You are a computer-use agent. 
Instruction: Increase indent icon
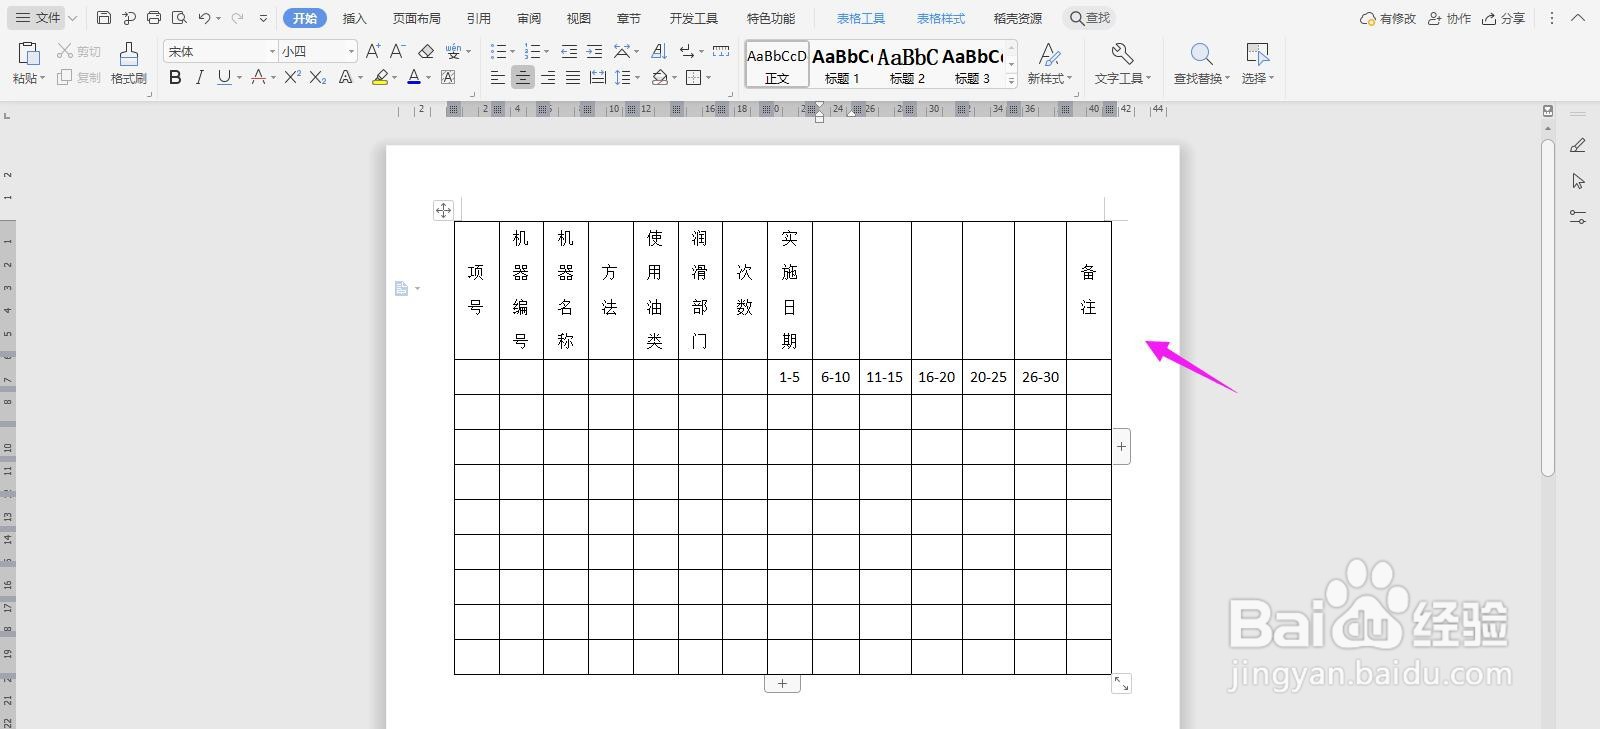(594, 51)
